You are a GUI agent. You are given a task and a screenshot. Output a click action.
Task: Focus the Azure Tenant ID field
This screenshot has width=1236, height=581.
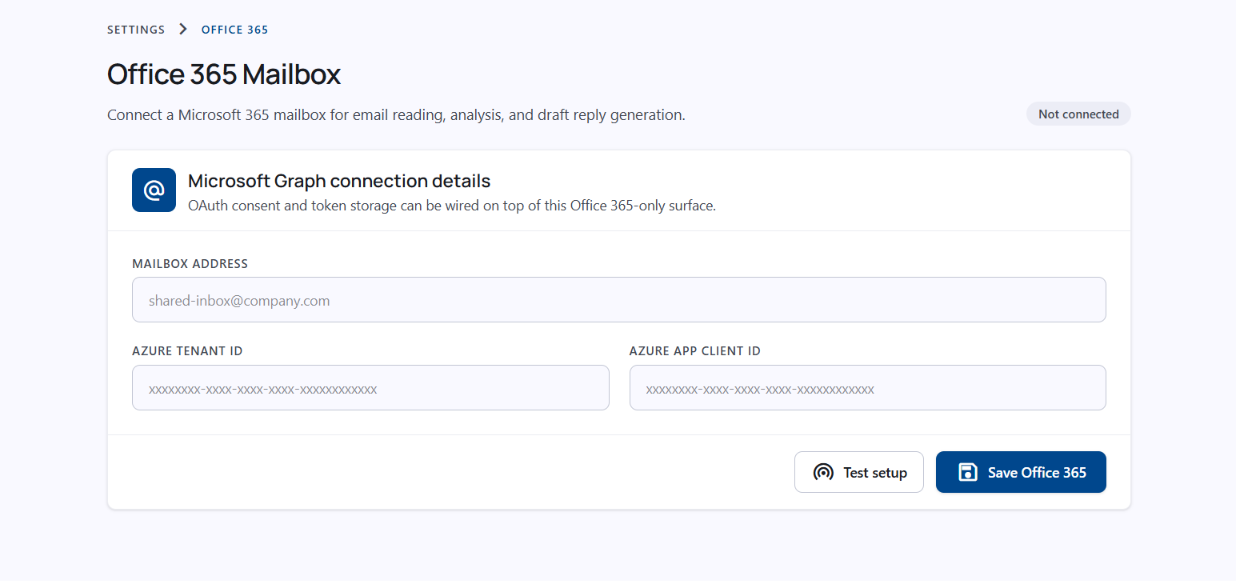tap(371, 388)
